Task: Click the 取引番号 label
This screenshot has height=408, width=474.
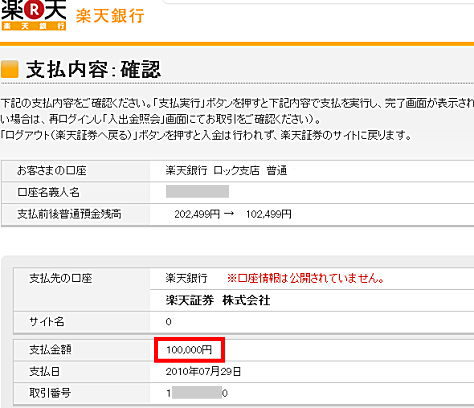Action: (50, 393)
